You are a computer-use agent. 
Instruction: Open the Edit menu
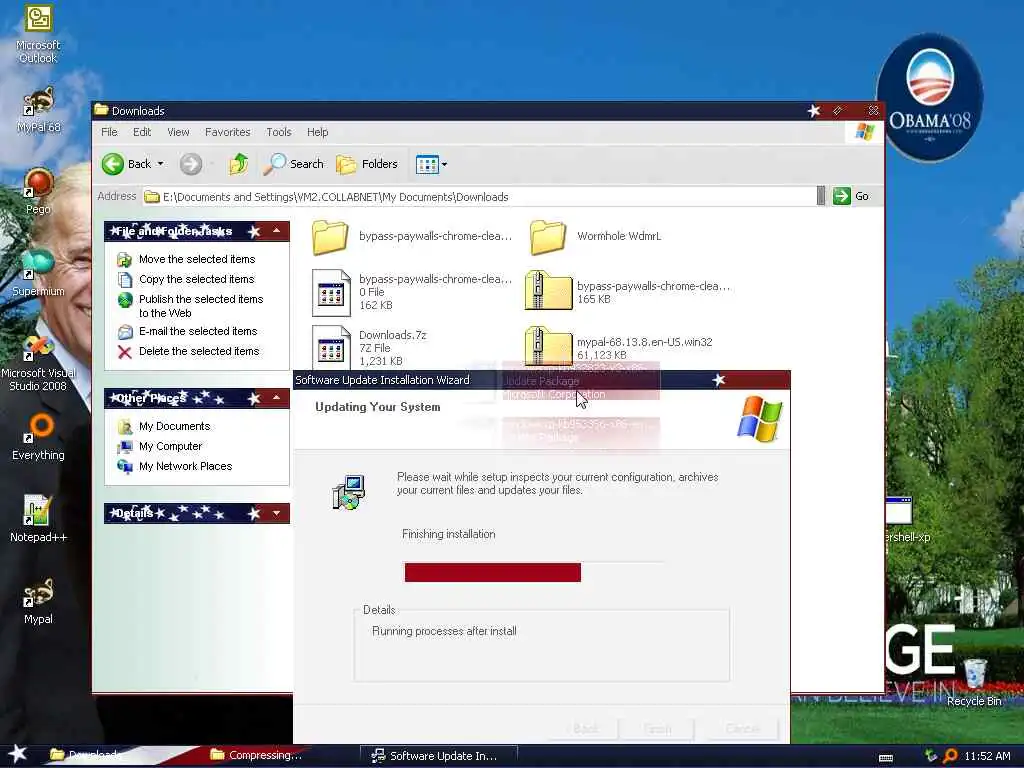(142, 132)
